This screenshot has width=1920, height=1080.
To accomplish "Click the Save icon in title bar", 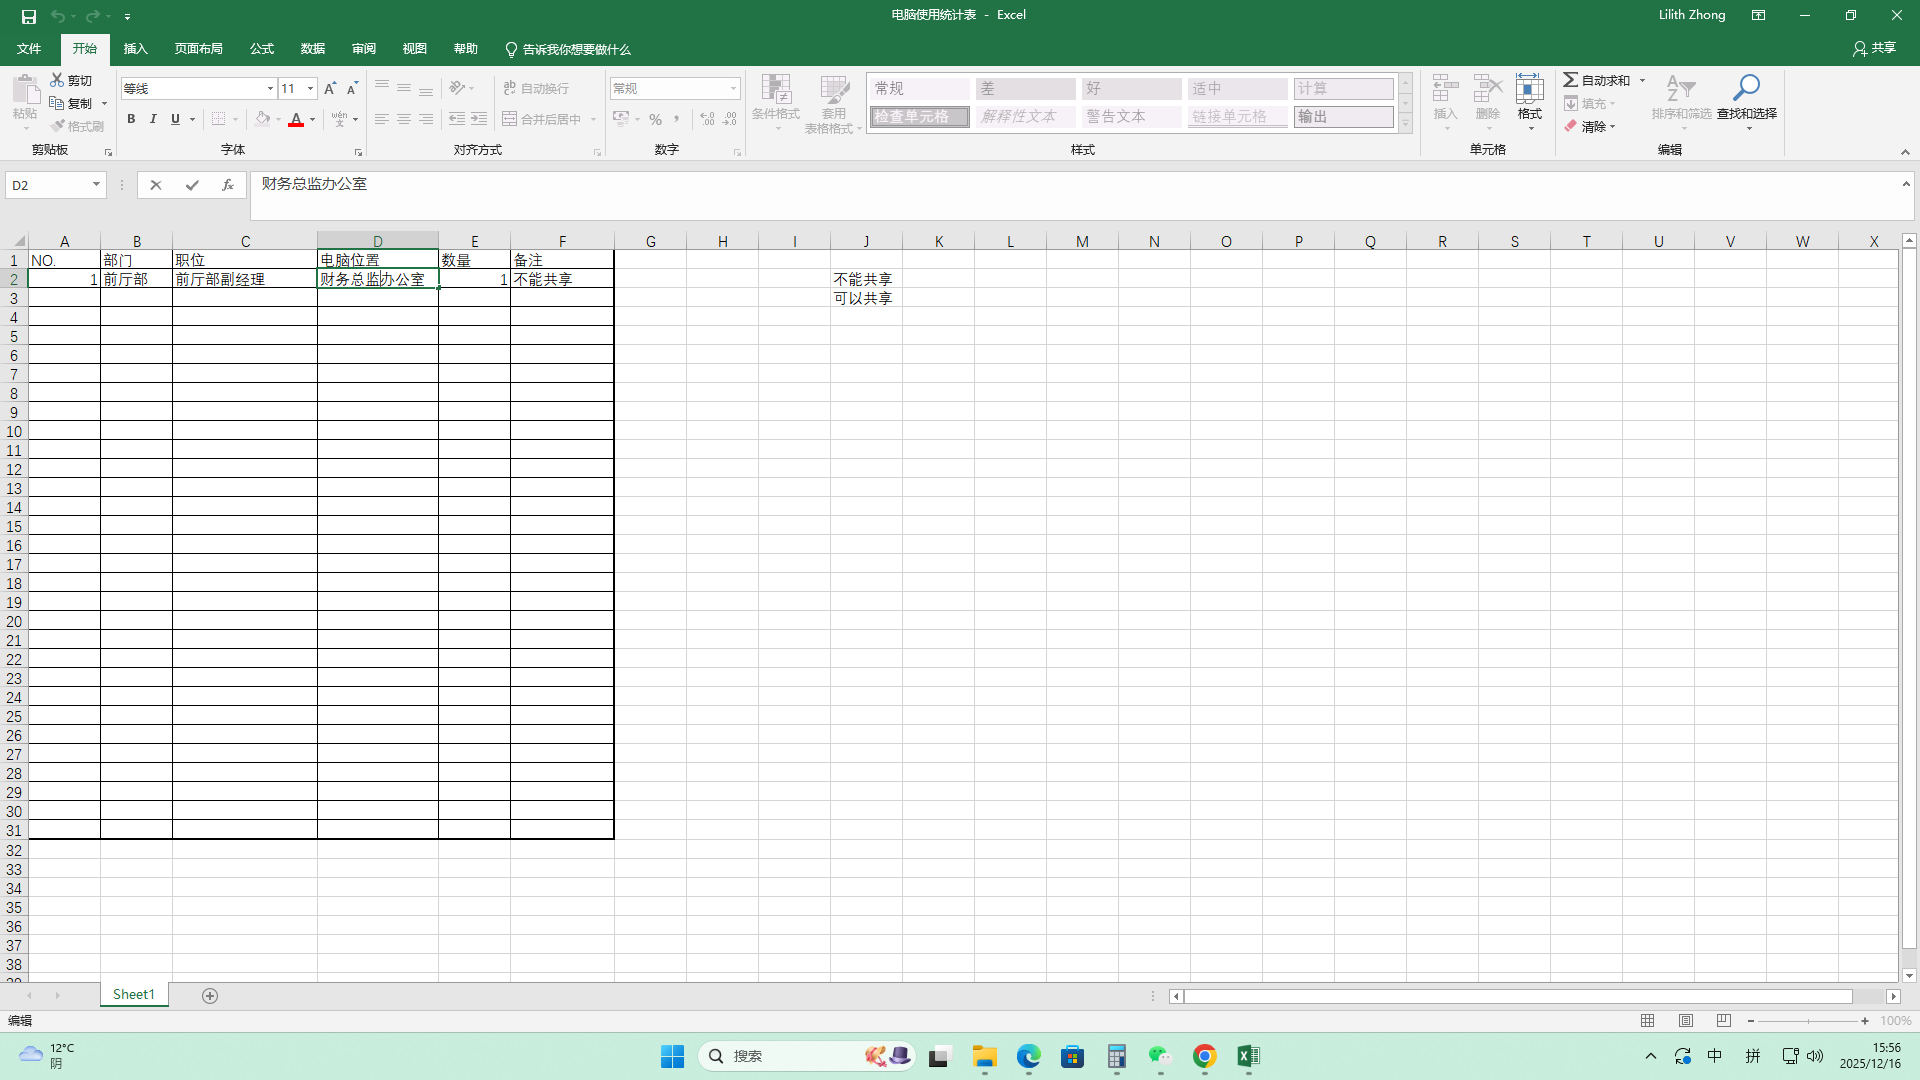I will [x=28, y=16].
